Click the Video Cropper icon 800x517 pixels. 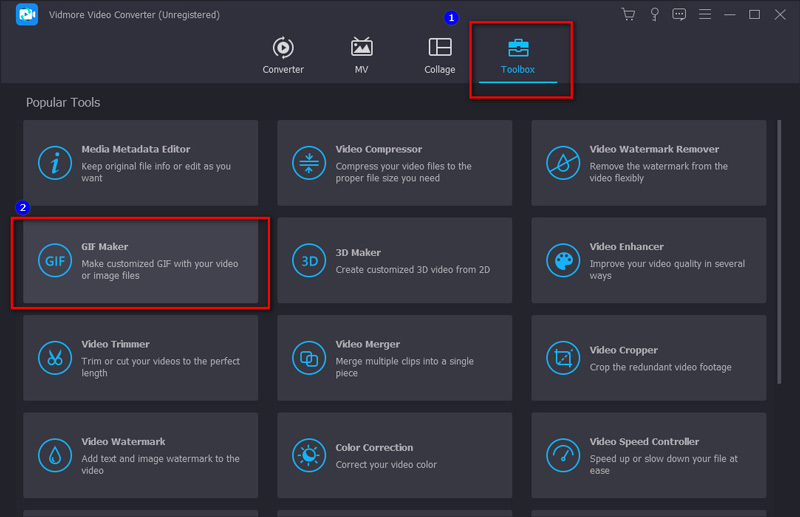(563, 358)
